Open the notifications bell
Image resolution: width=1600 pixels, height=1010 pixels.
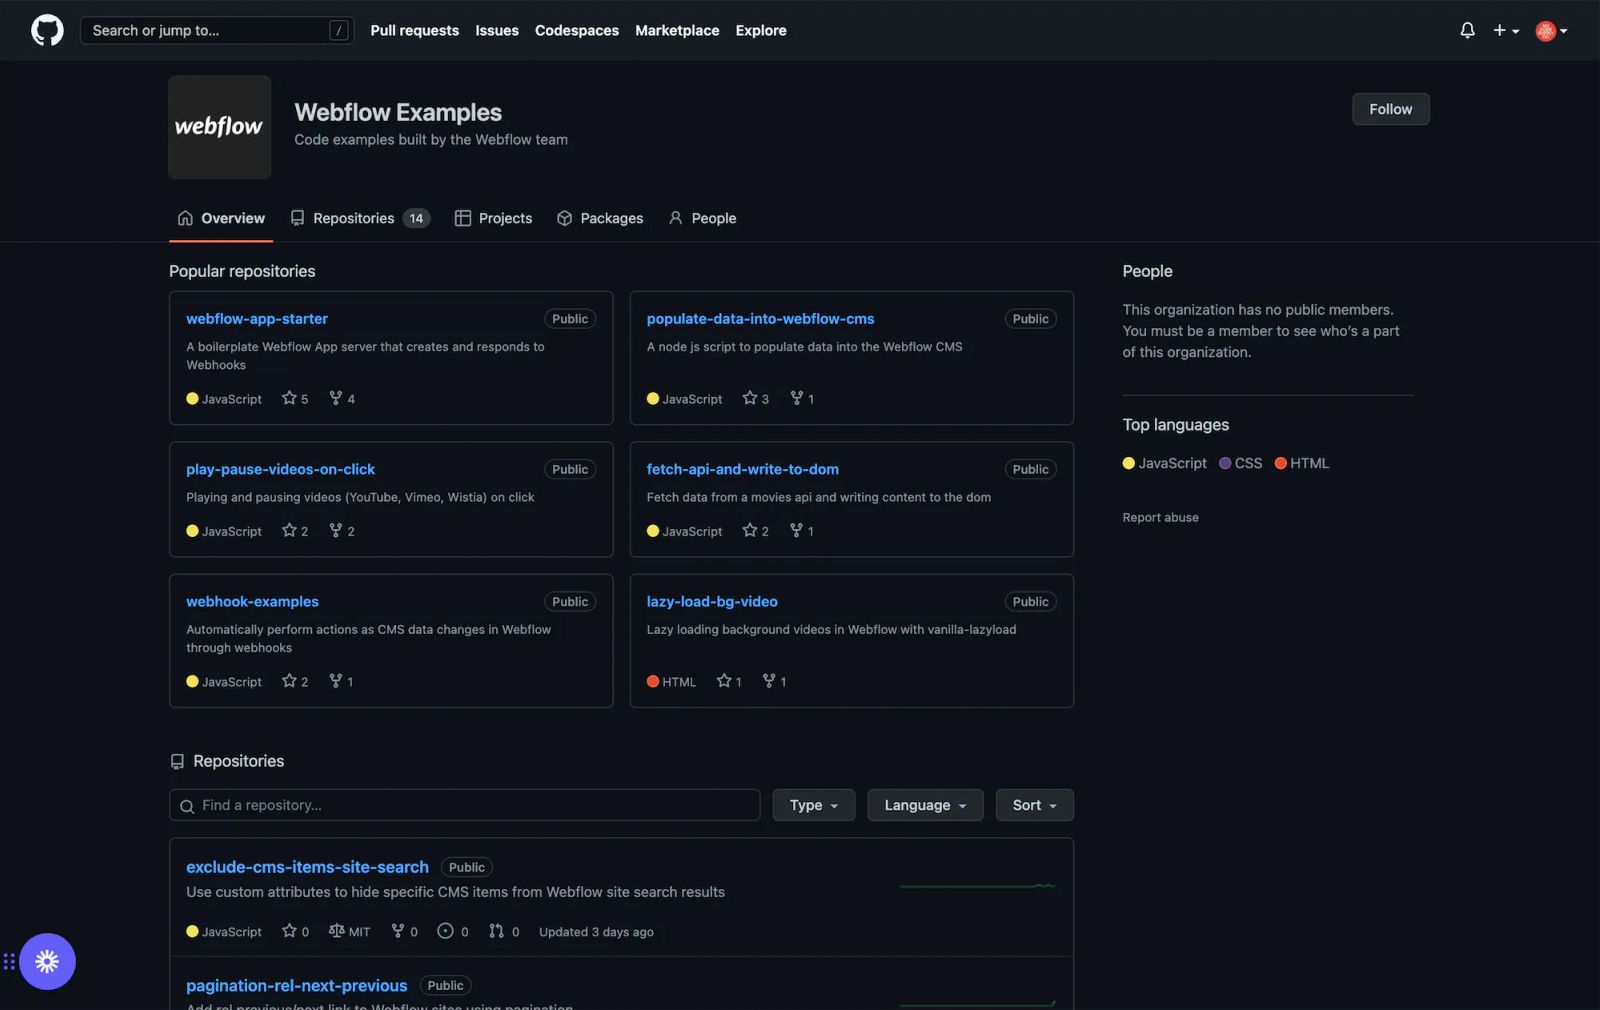[1467, 30]
